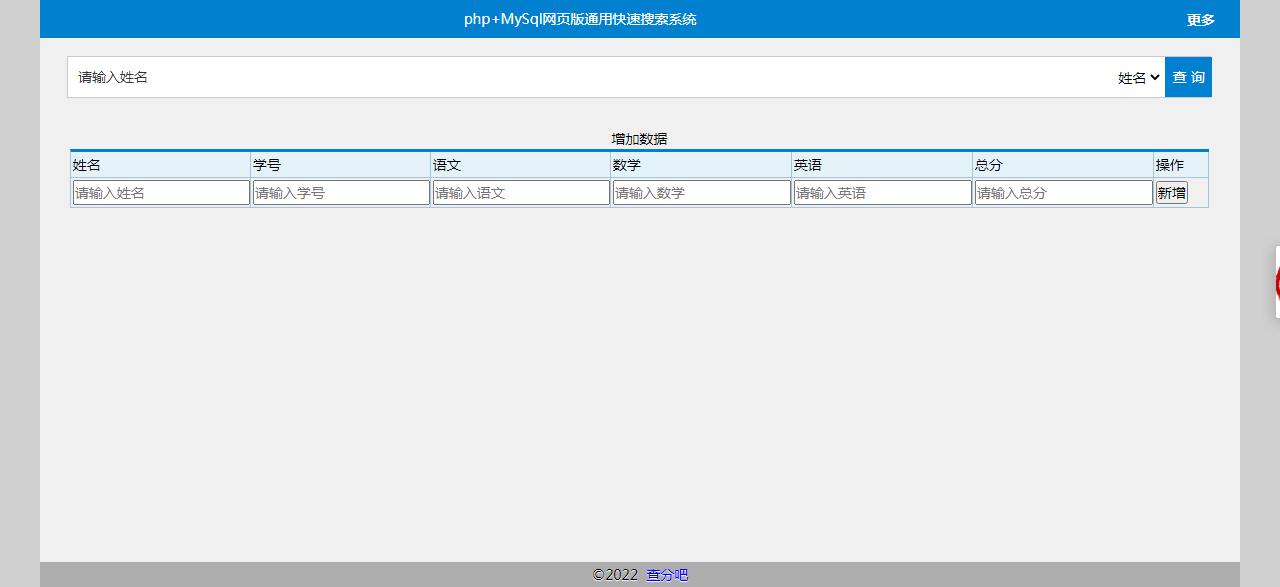Click the 请输入学号 input field
This screenshot has width=1280, height=587.
340,192
